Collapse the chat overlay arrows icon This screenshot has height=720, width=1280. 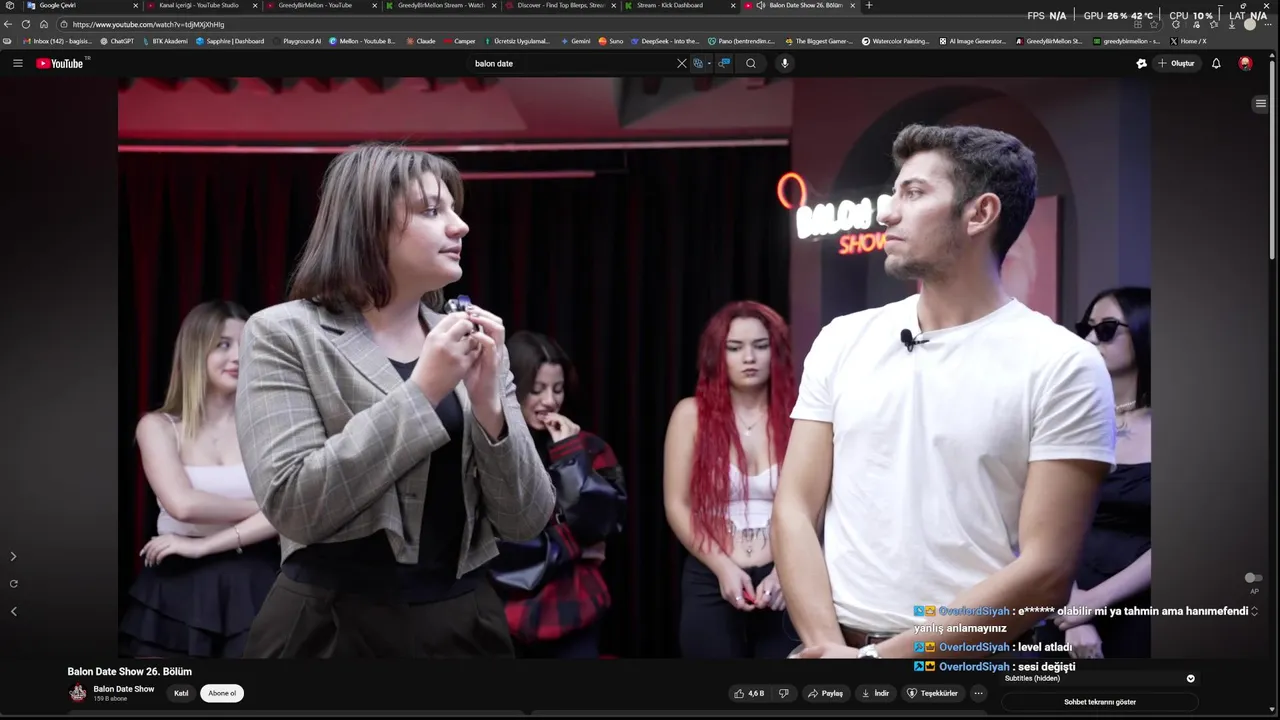1254,611
